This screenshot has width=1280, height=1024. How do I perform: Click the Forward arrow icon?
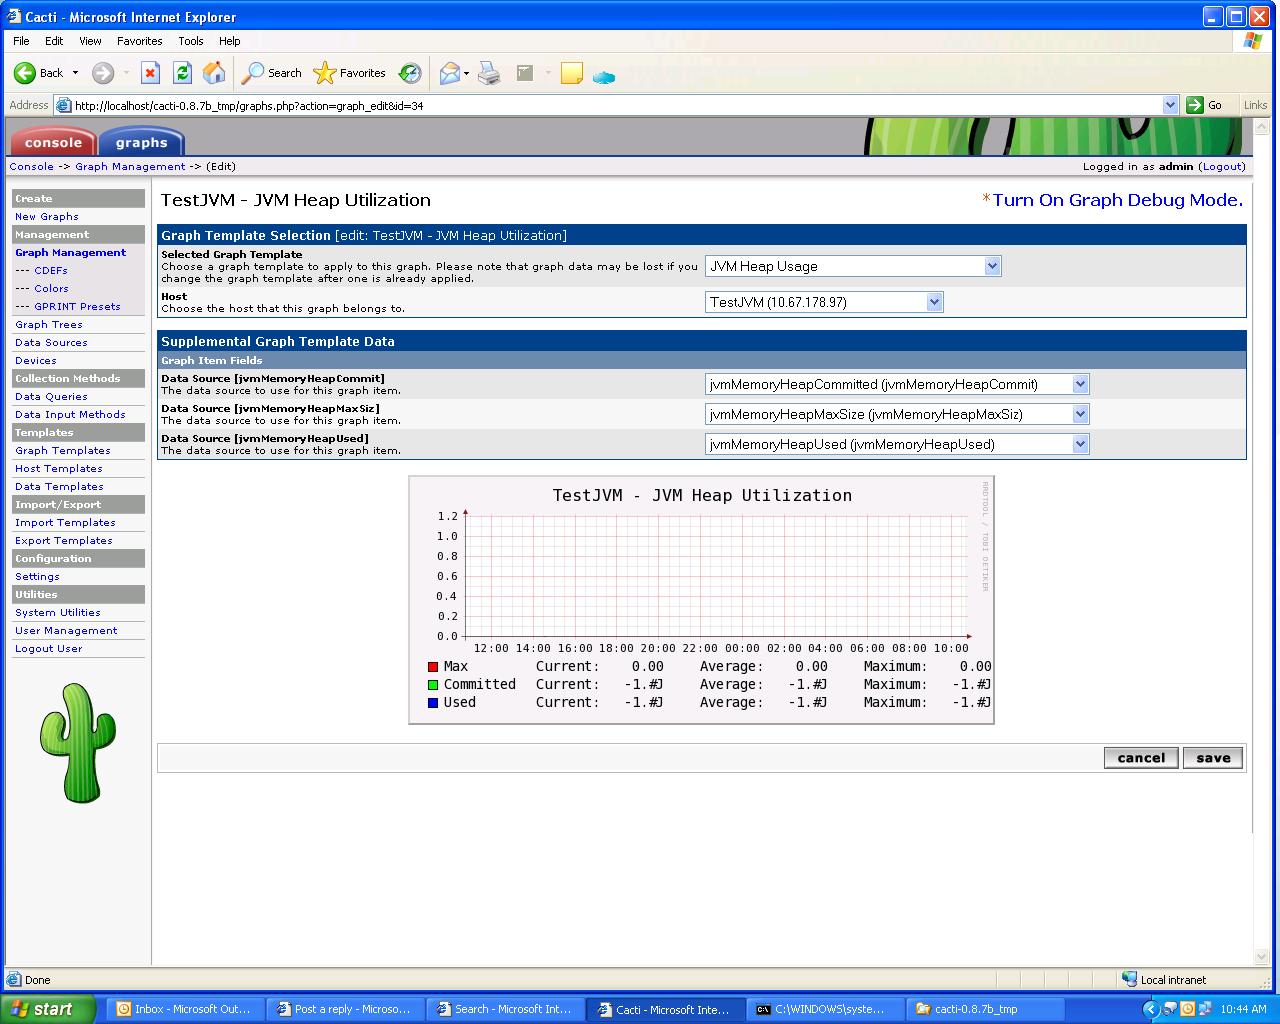pos(102,73)
